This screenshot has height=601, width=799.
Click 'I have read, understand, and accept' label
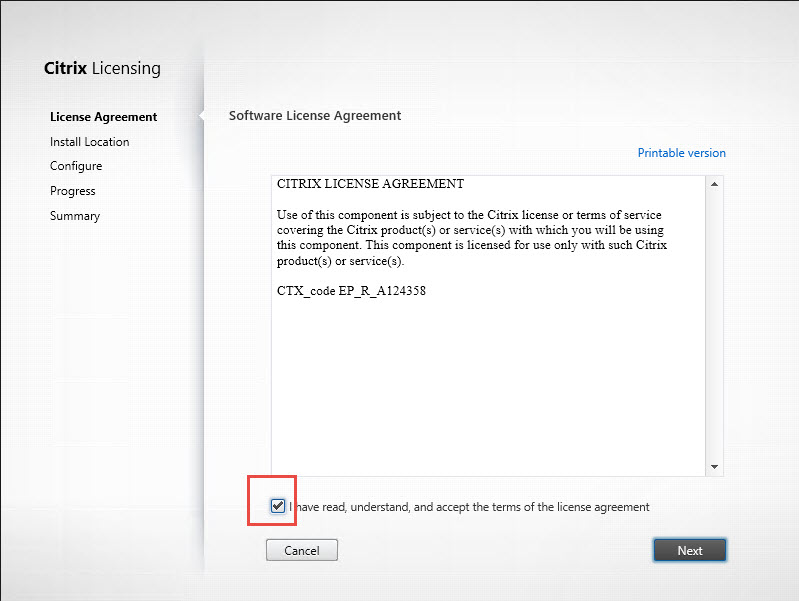click(x=469, y=507)
